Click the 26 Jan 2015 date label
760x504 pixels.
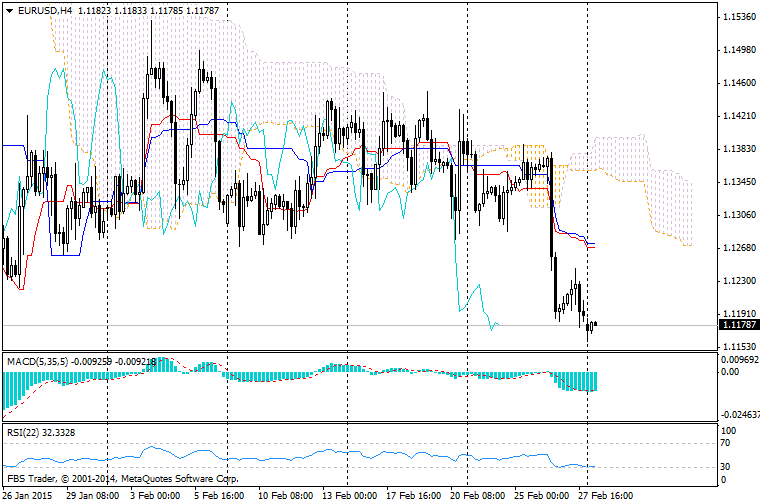27,496
